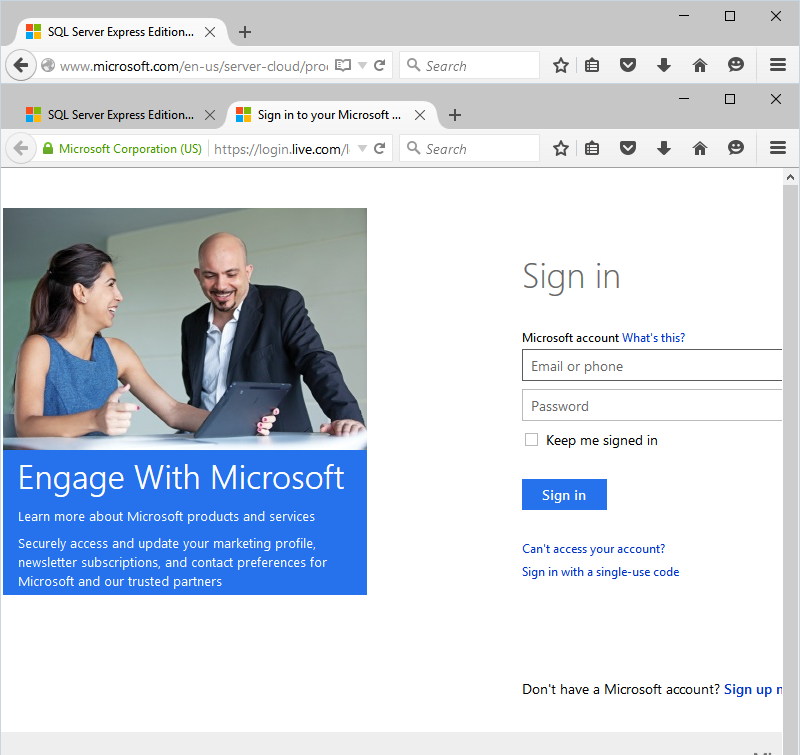Open Hello chat in the Sign in window

736,148
